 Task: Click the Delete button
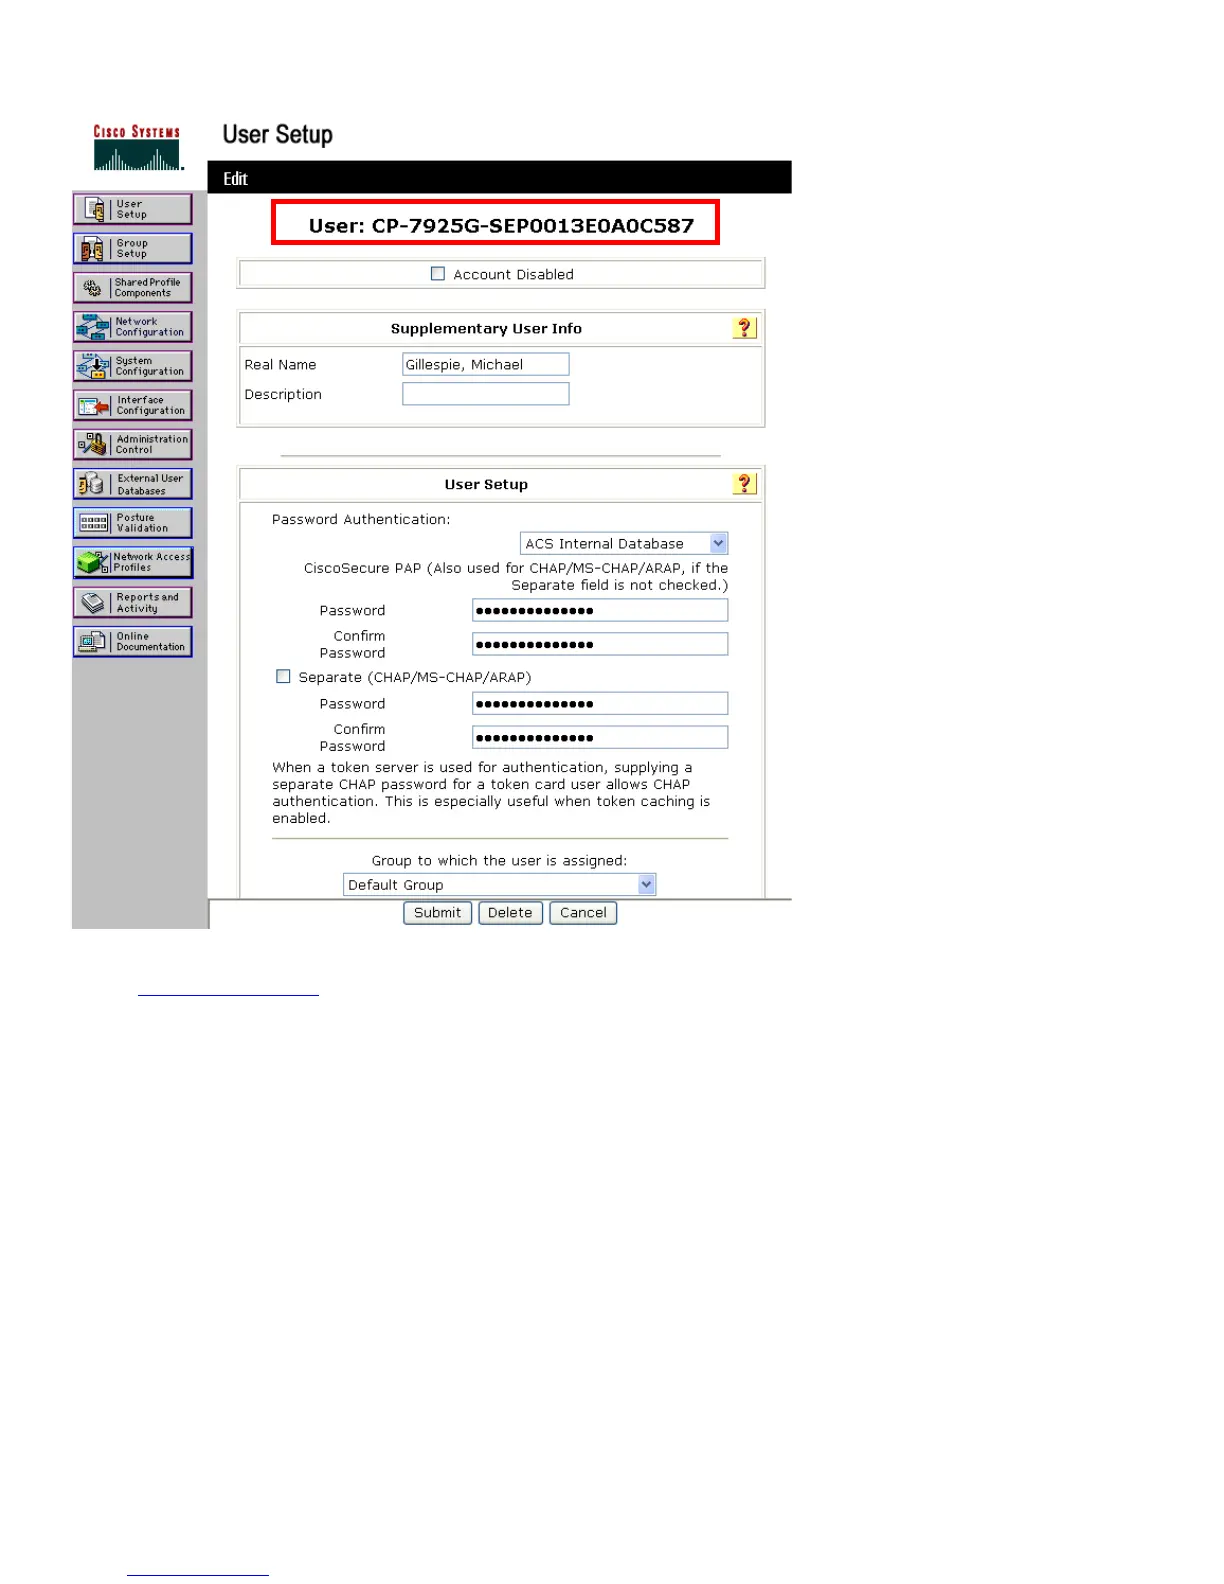tap(510, 913)
